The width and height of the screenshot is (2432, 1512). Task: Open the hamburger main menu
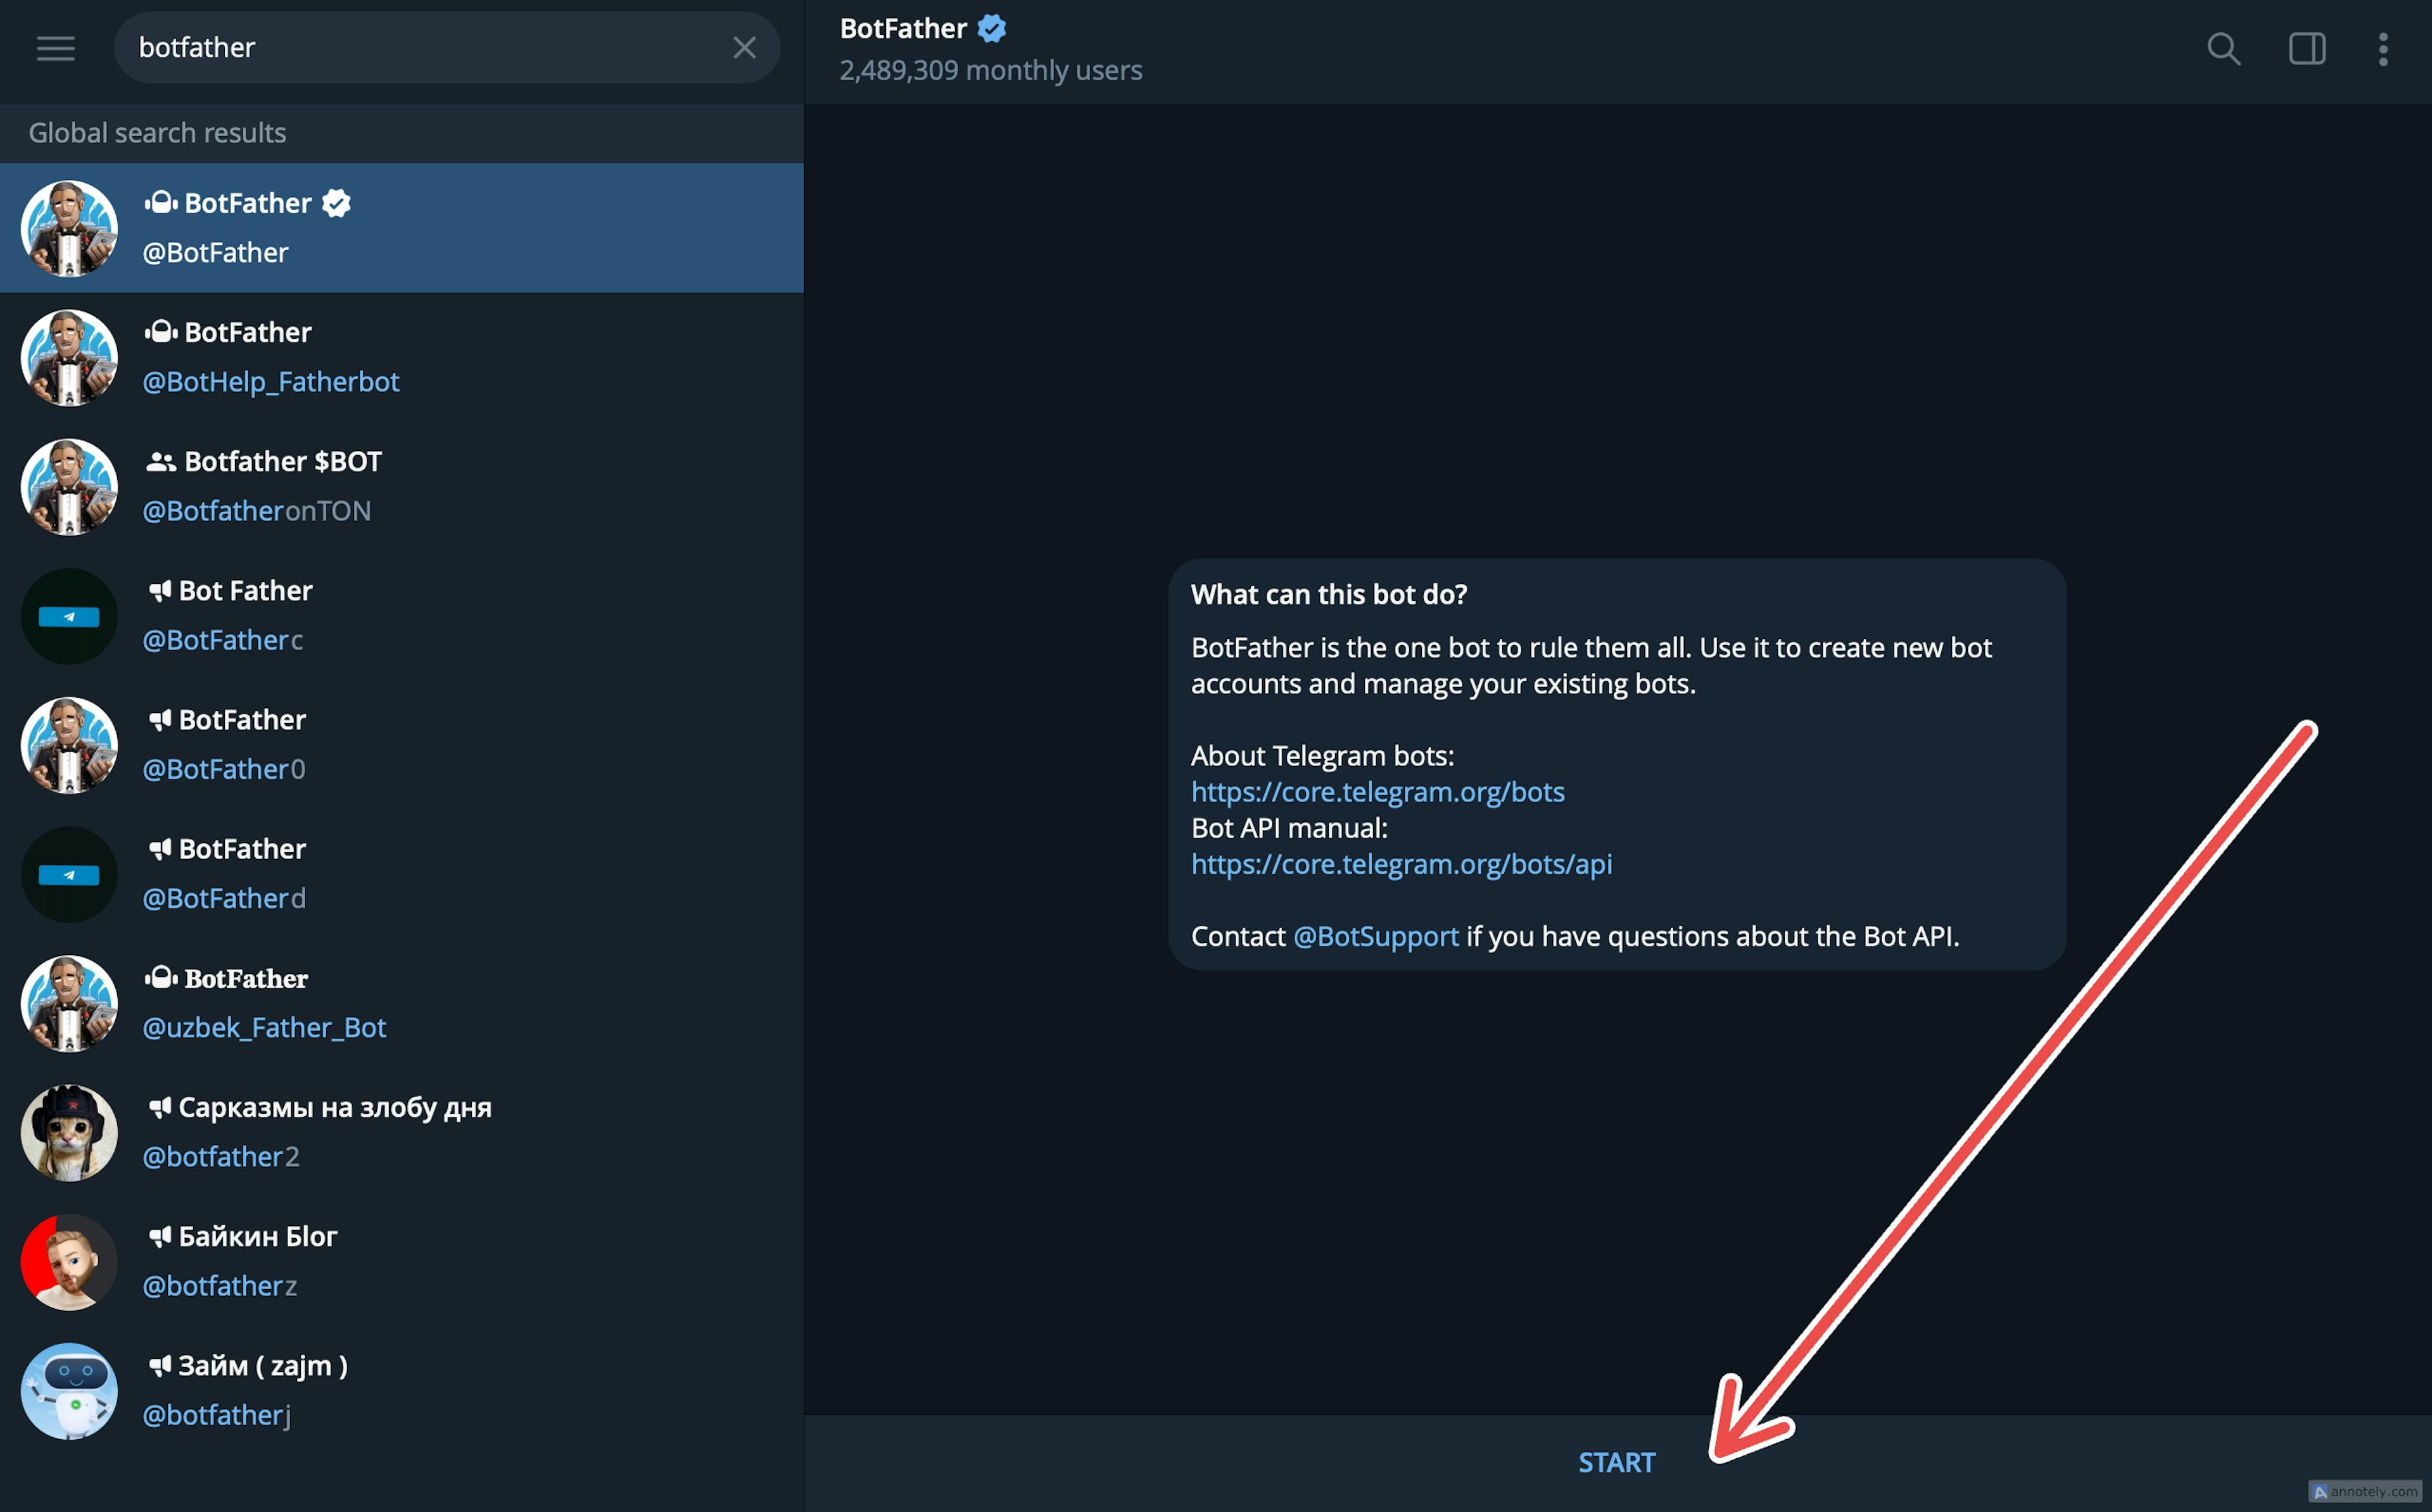(x=56, y=48)
